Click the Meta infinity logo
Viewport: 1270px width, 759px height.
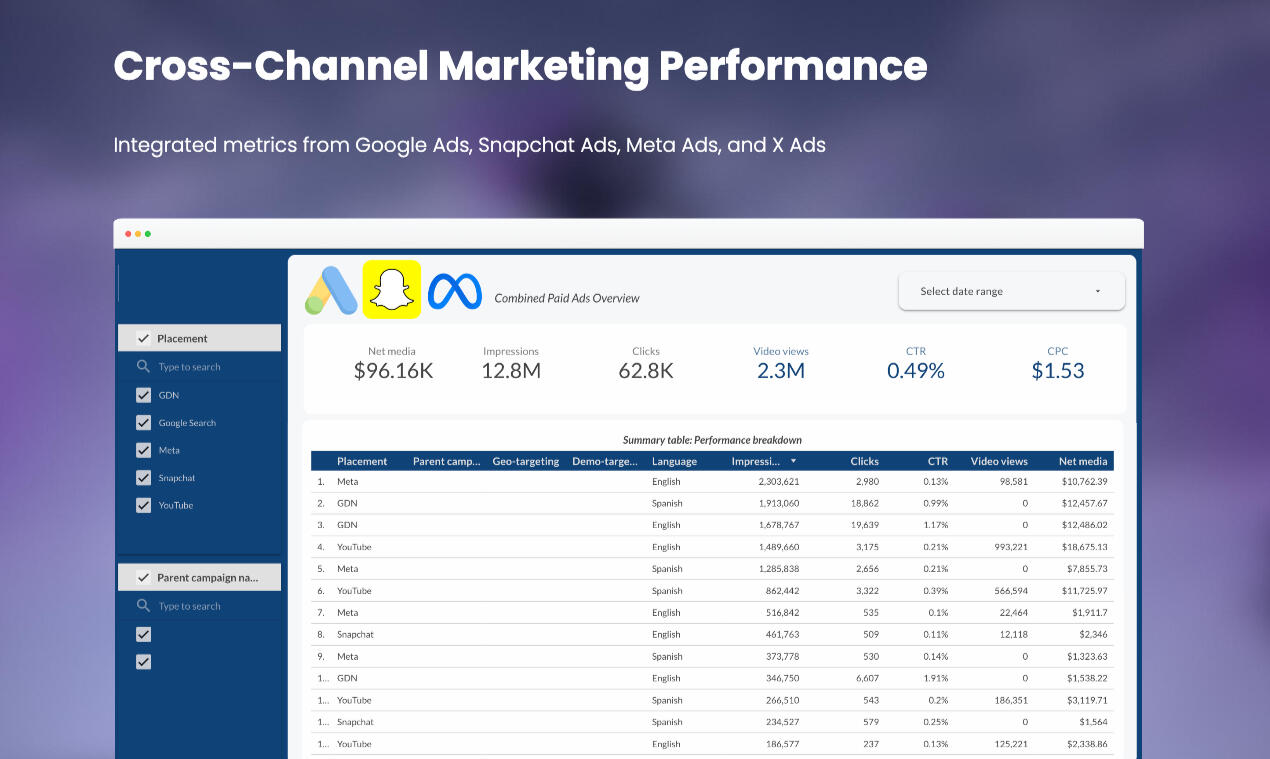[455, 290]
